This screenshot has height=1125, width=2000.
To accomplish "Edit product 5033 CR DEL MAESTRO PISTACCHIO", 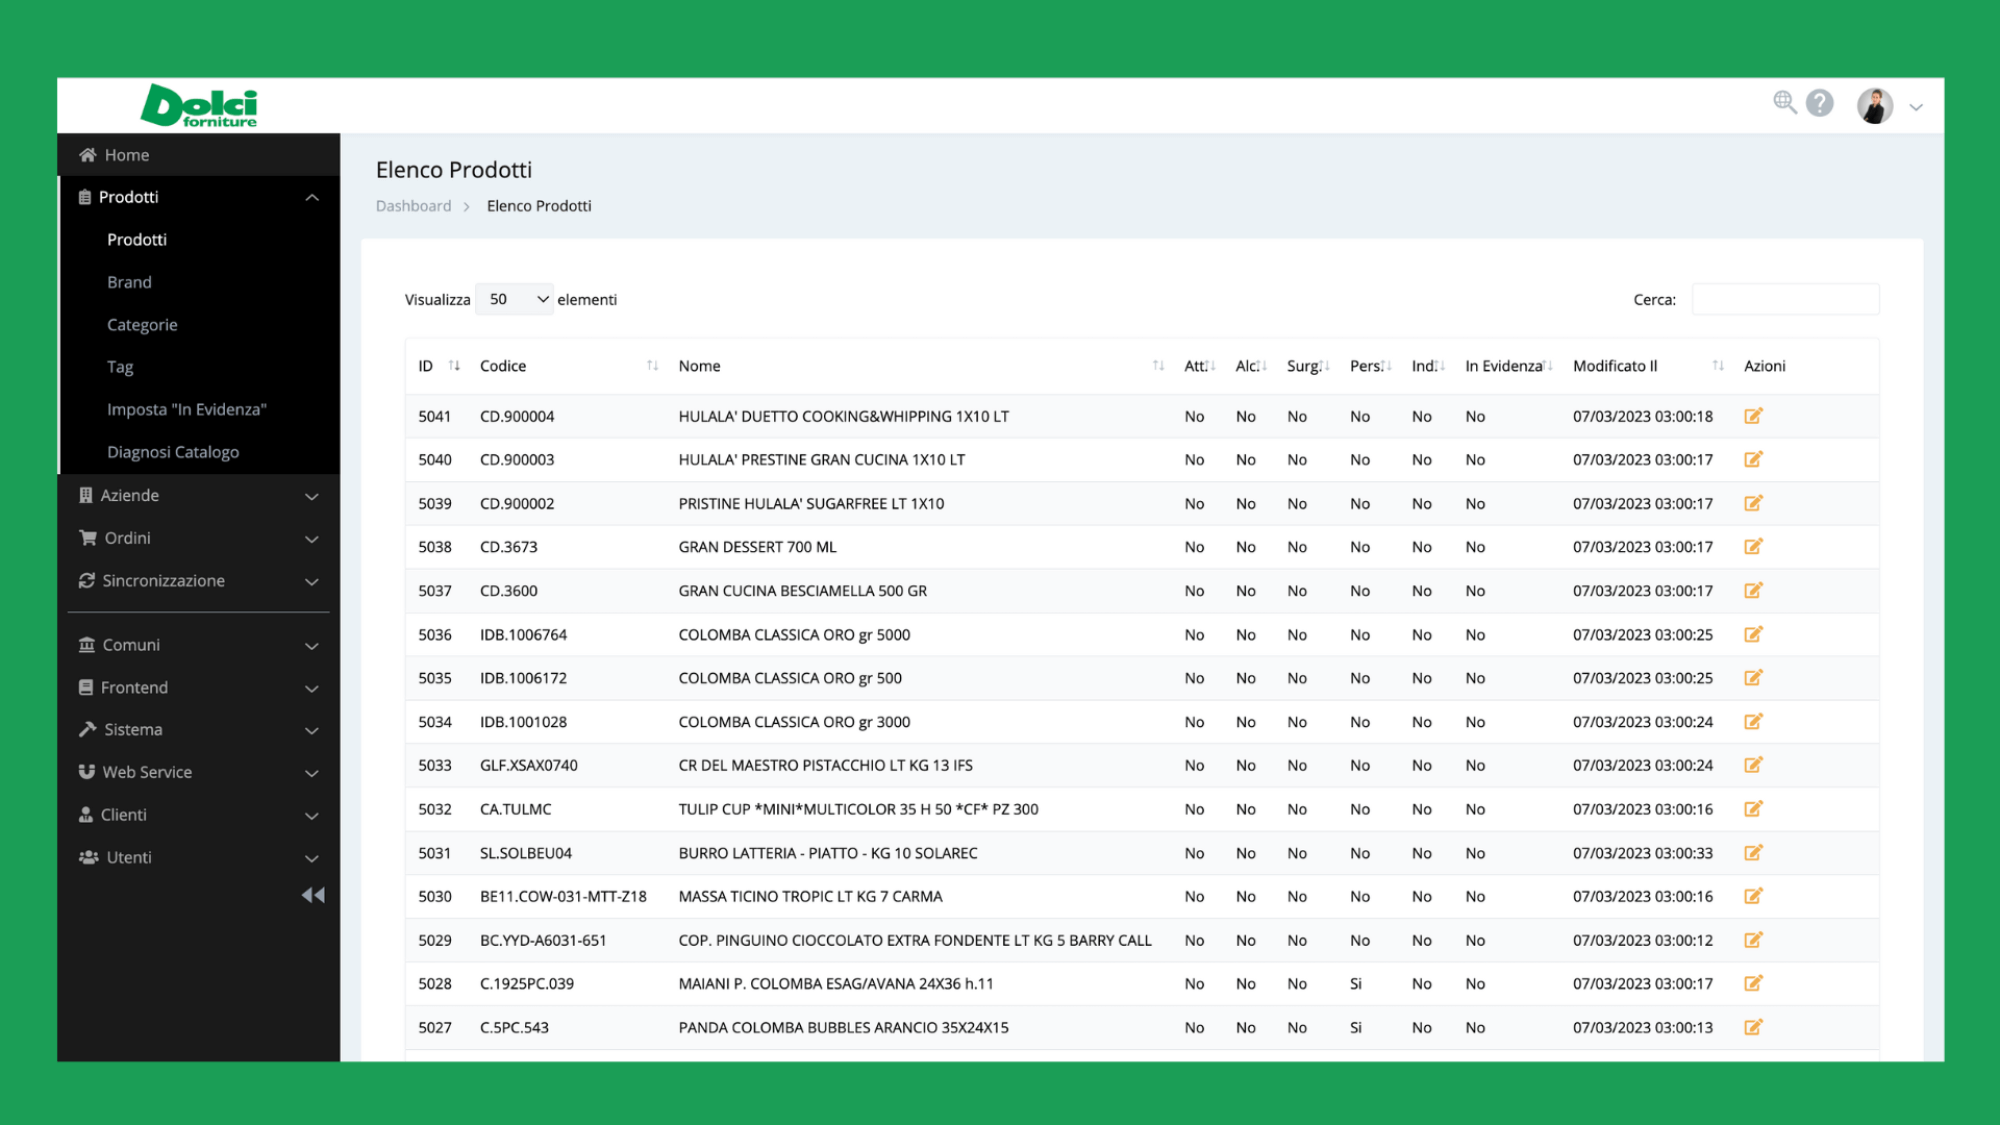I will click(x=1753, y=765).
